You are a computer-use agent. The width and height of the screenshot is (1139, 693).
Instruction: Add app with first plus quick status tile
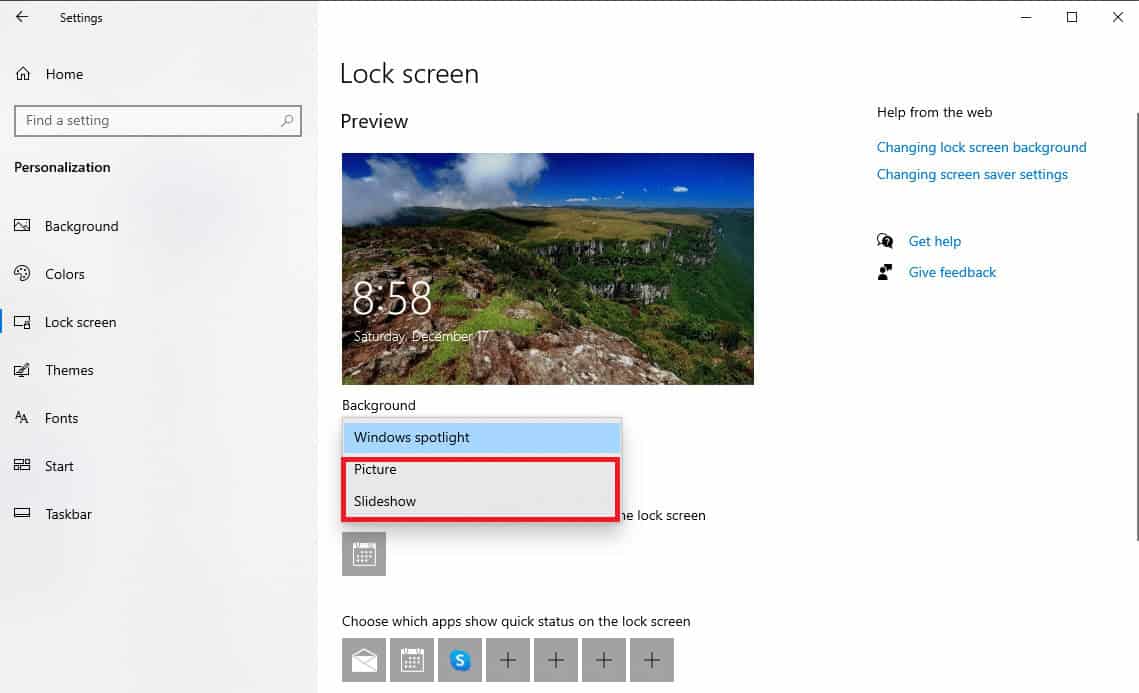point(508,660)
